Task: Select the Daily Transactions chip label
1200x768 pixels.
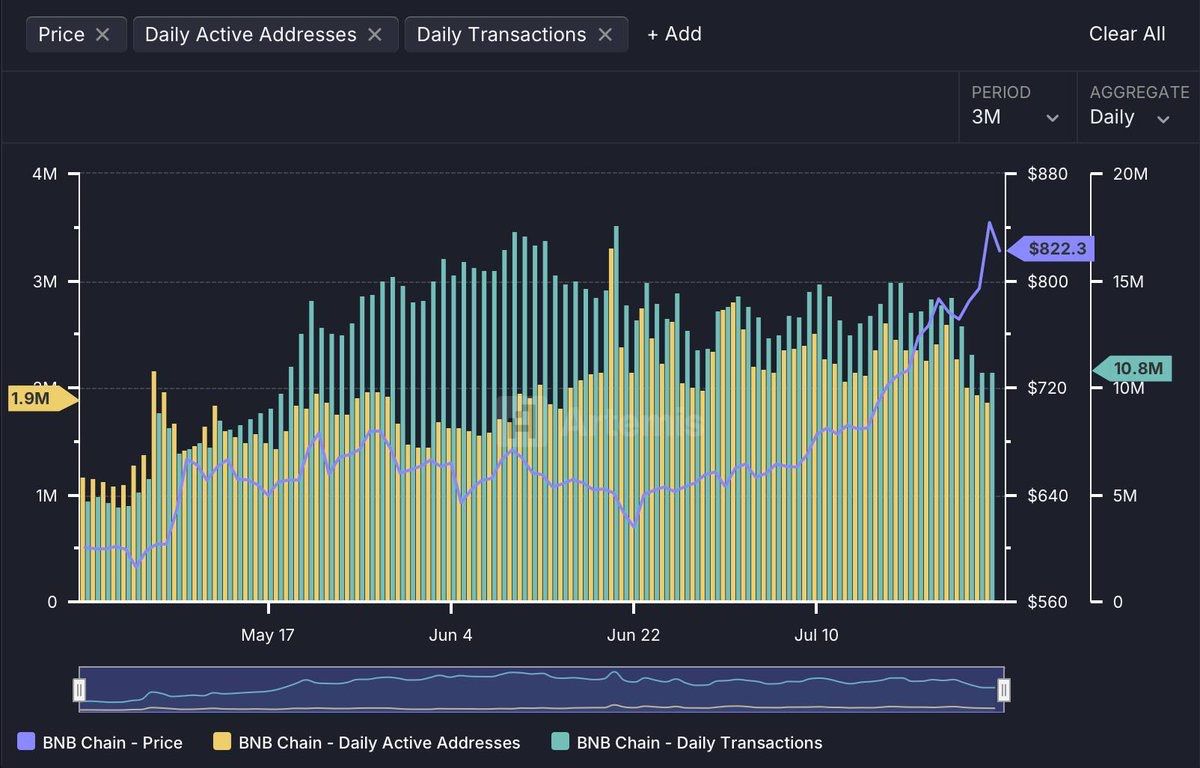Action: (x=501, y=34)
